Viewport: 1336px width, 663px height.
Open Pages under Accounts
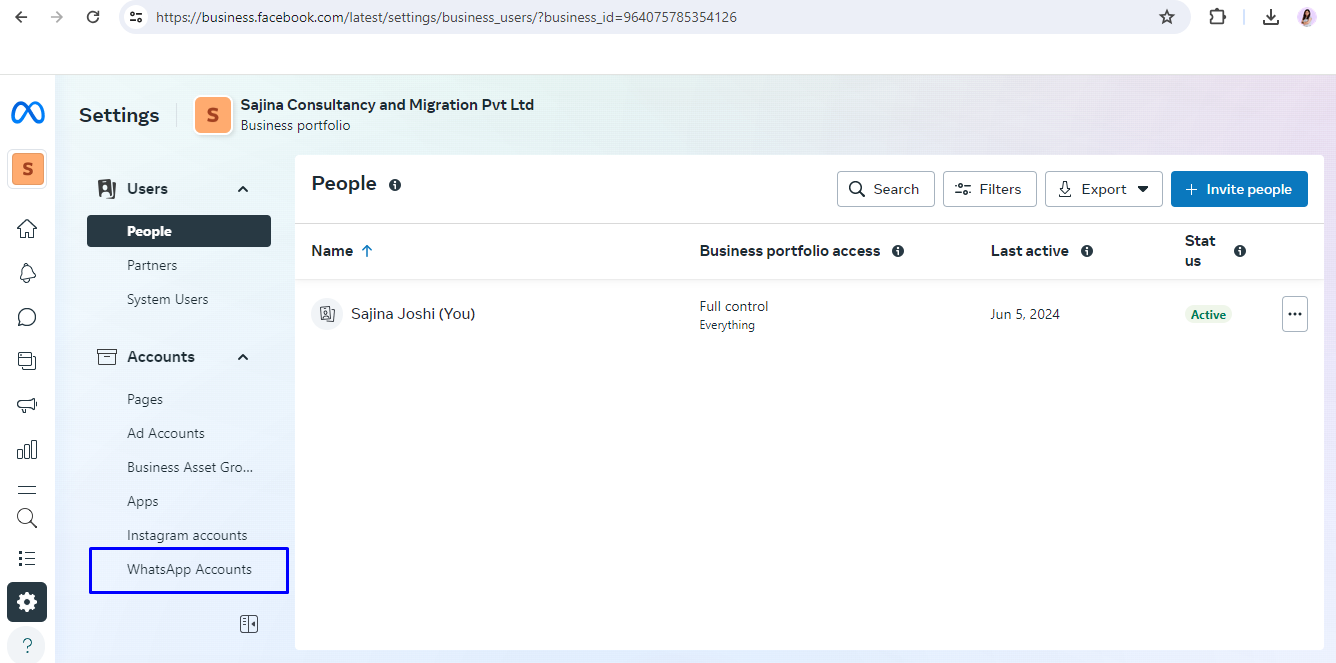coord(145,399)
